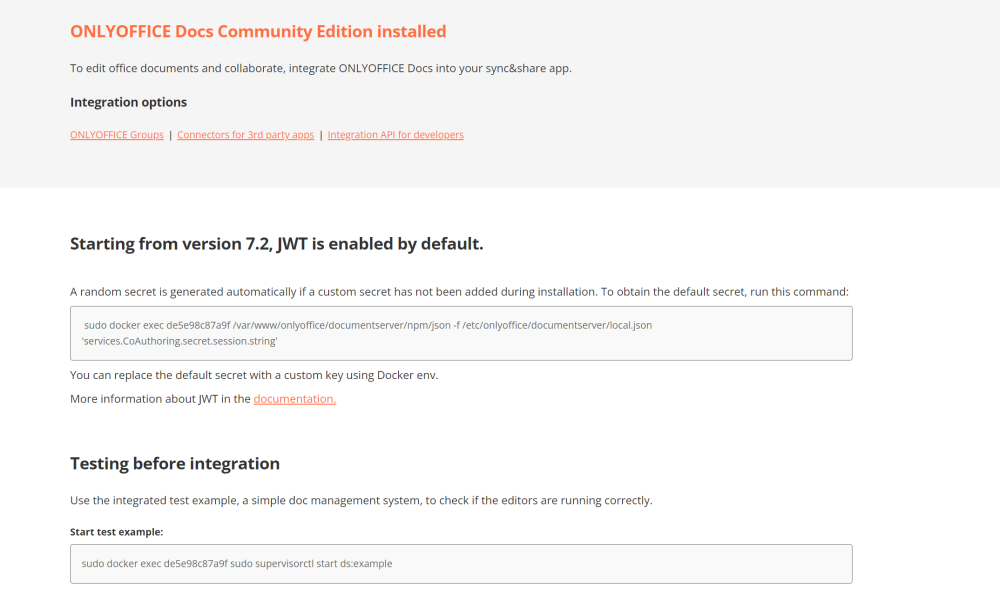1000x603 pixels.
Task: Click 'Use the integrated test example' sentence
Action: [x=361, y=500]
